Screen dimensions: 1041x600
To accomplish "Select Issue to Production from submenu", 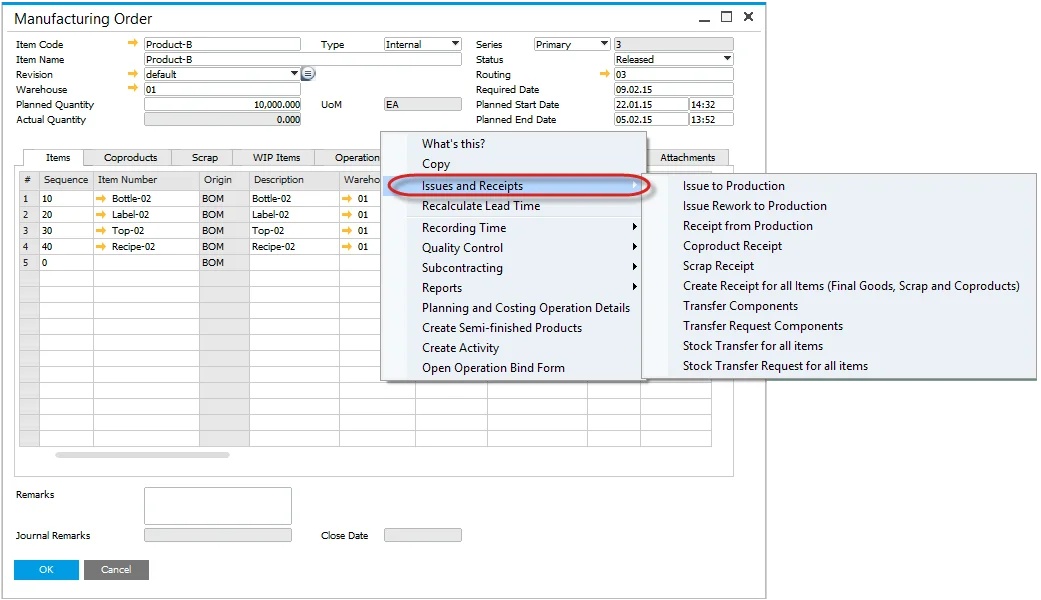I will tap(733, 186).
